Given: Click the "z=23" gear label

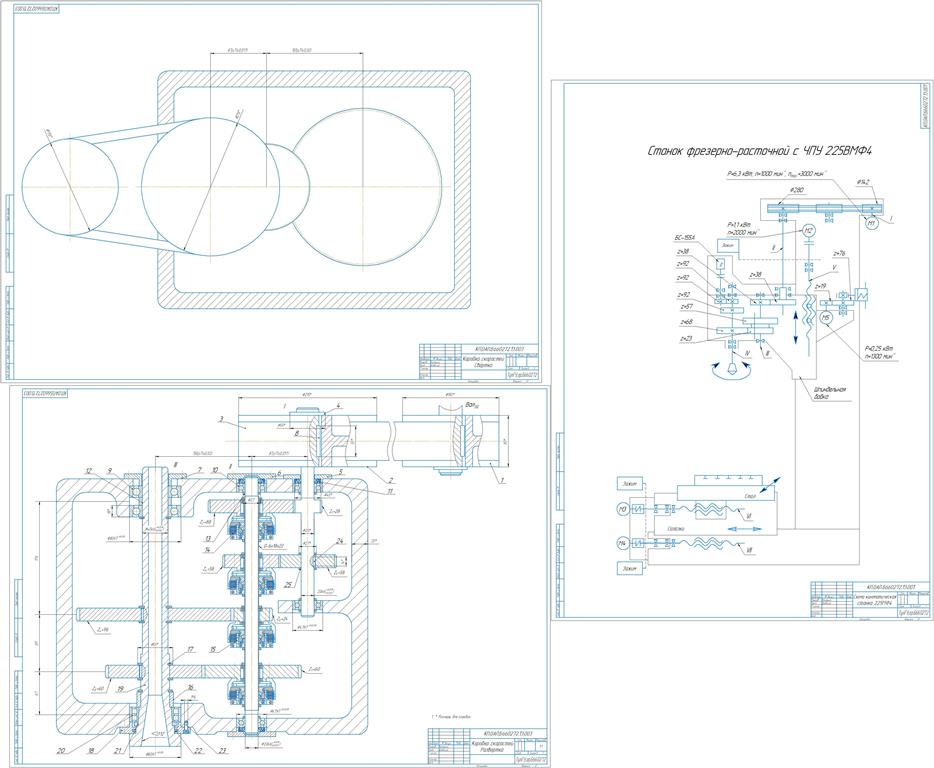Looking at the screenshot, I should coord(685,338).
